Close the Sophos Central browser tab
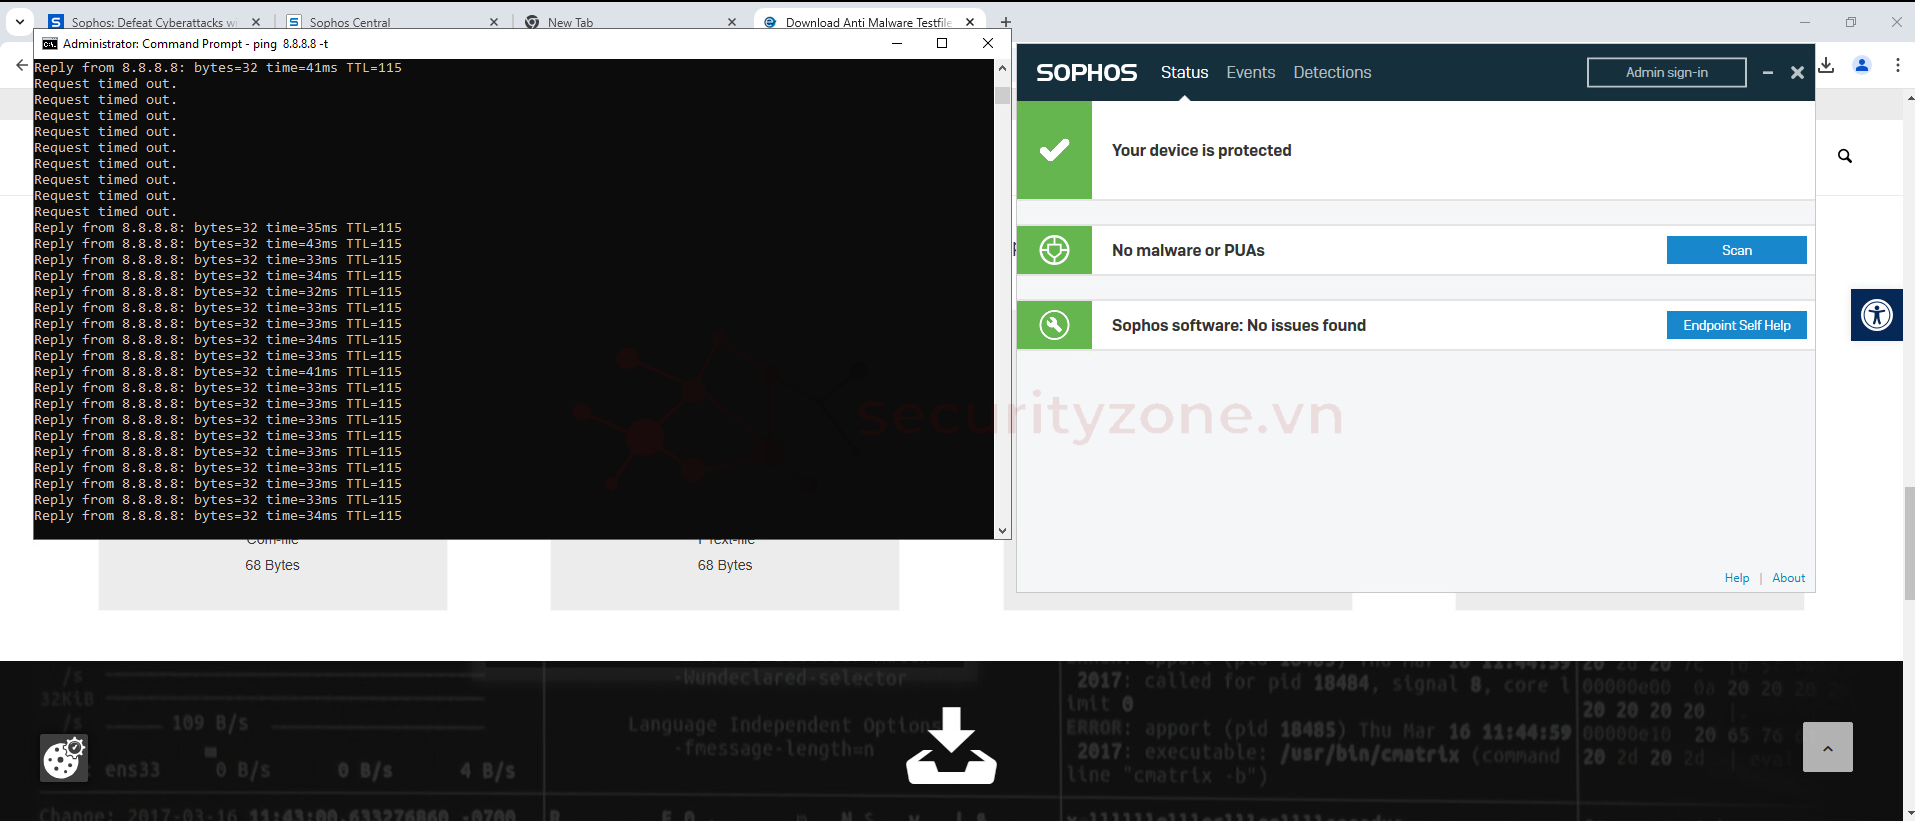Screen dimensions: 1915x821 (x=494, y=22)
